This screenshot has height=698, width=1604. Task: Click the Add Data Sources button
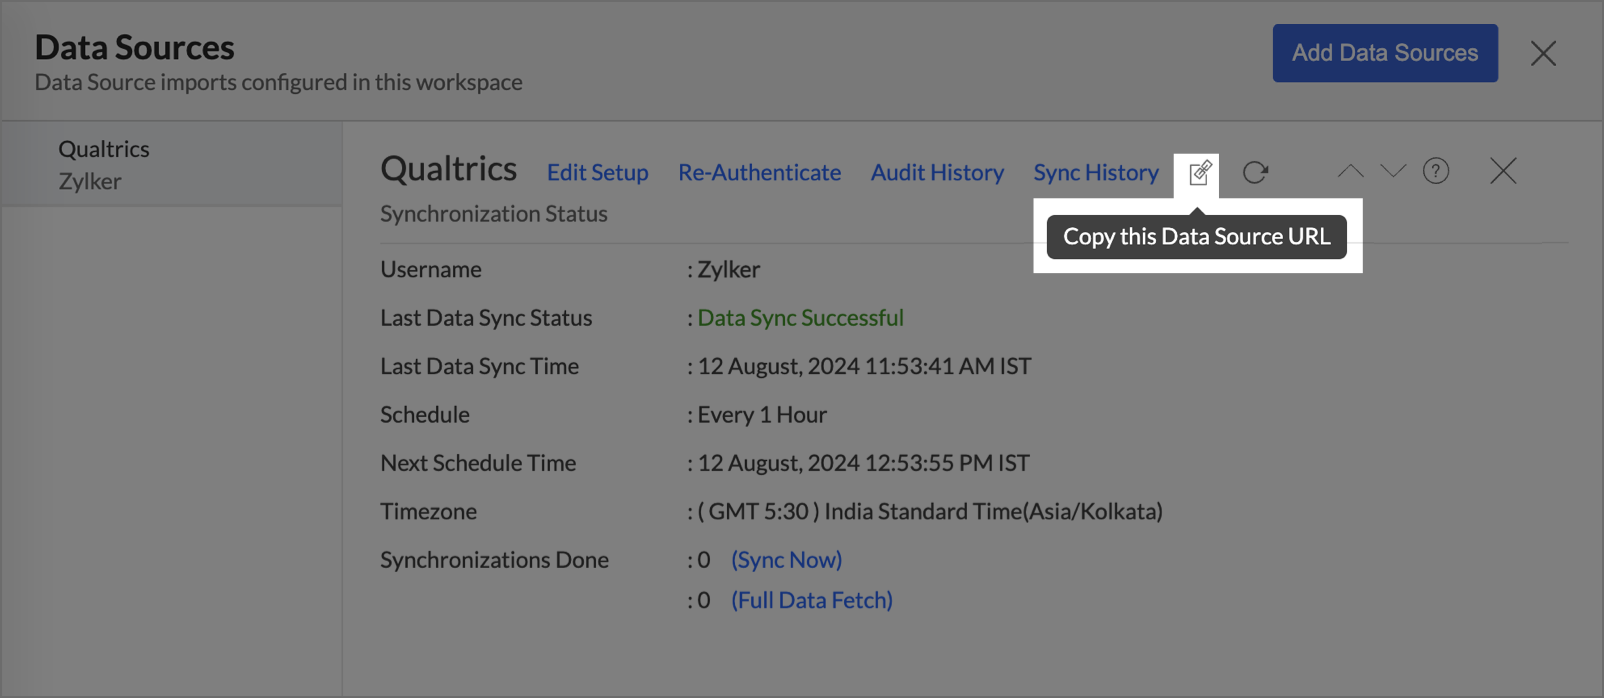click(1385, 53)
